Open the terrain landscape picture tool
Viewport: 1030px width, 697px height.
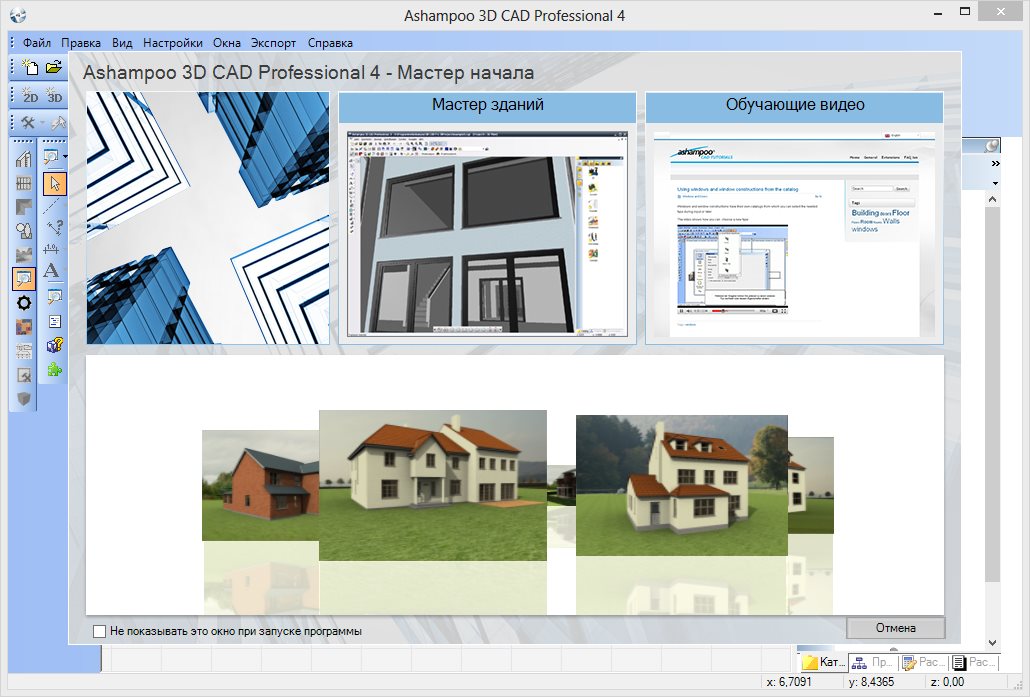tap(24, 254)
